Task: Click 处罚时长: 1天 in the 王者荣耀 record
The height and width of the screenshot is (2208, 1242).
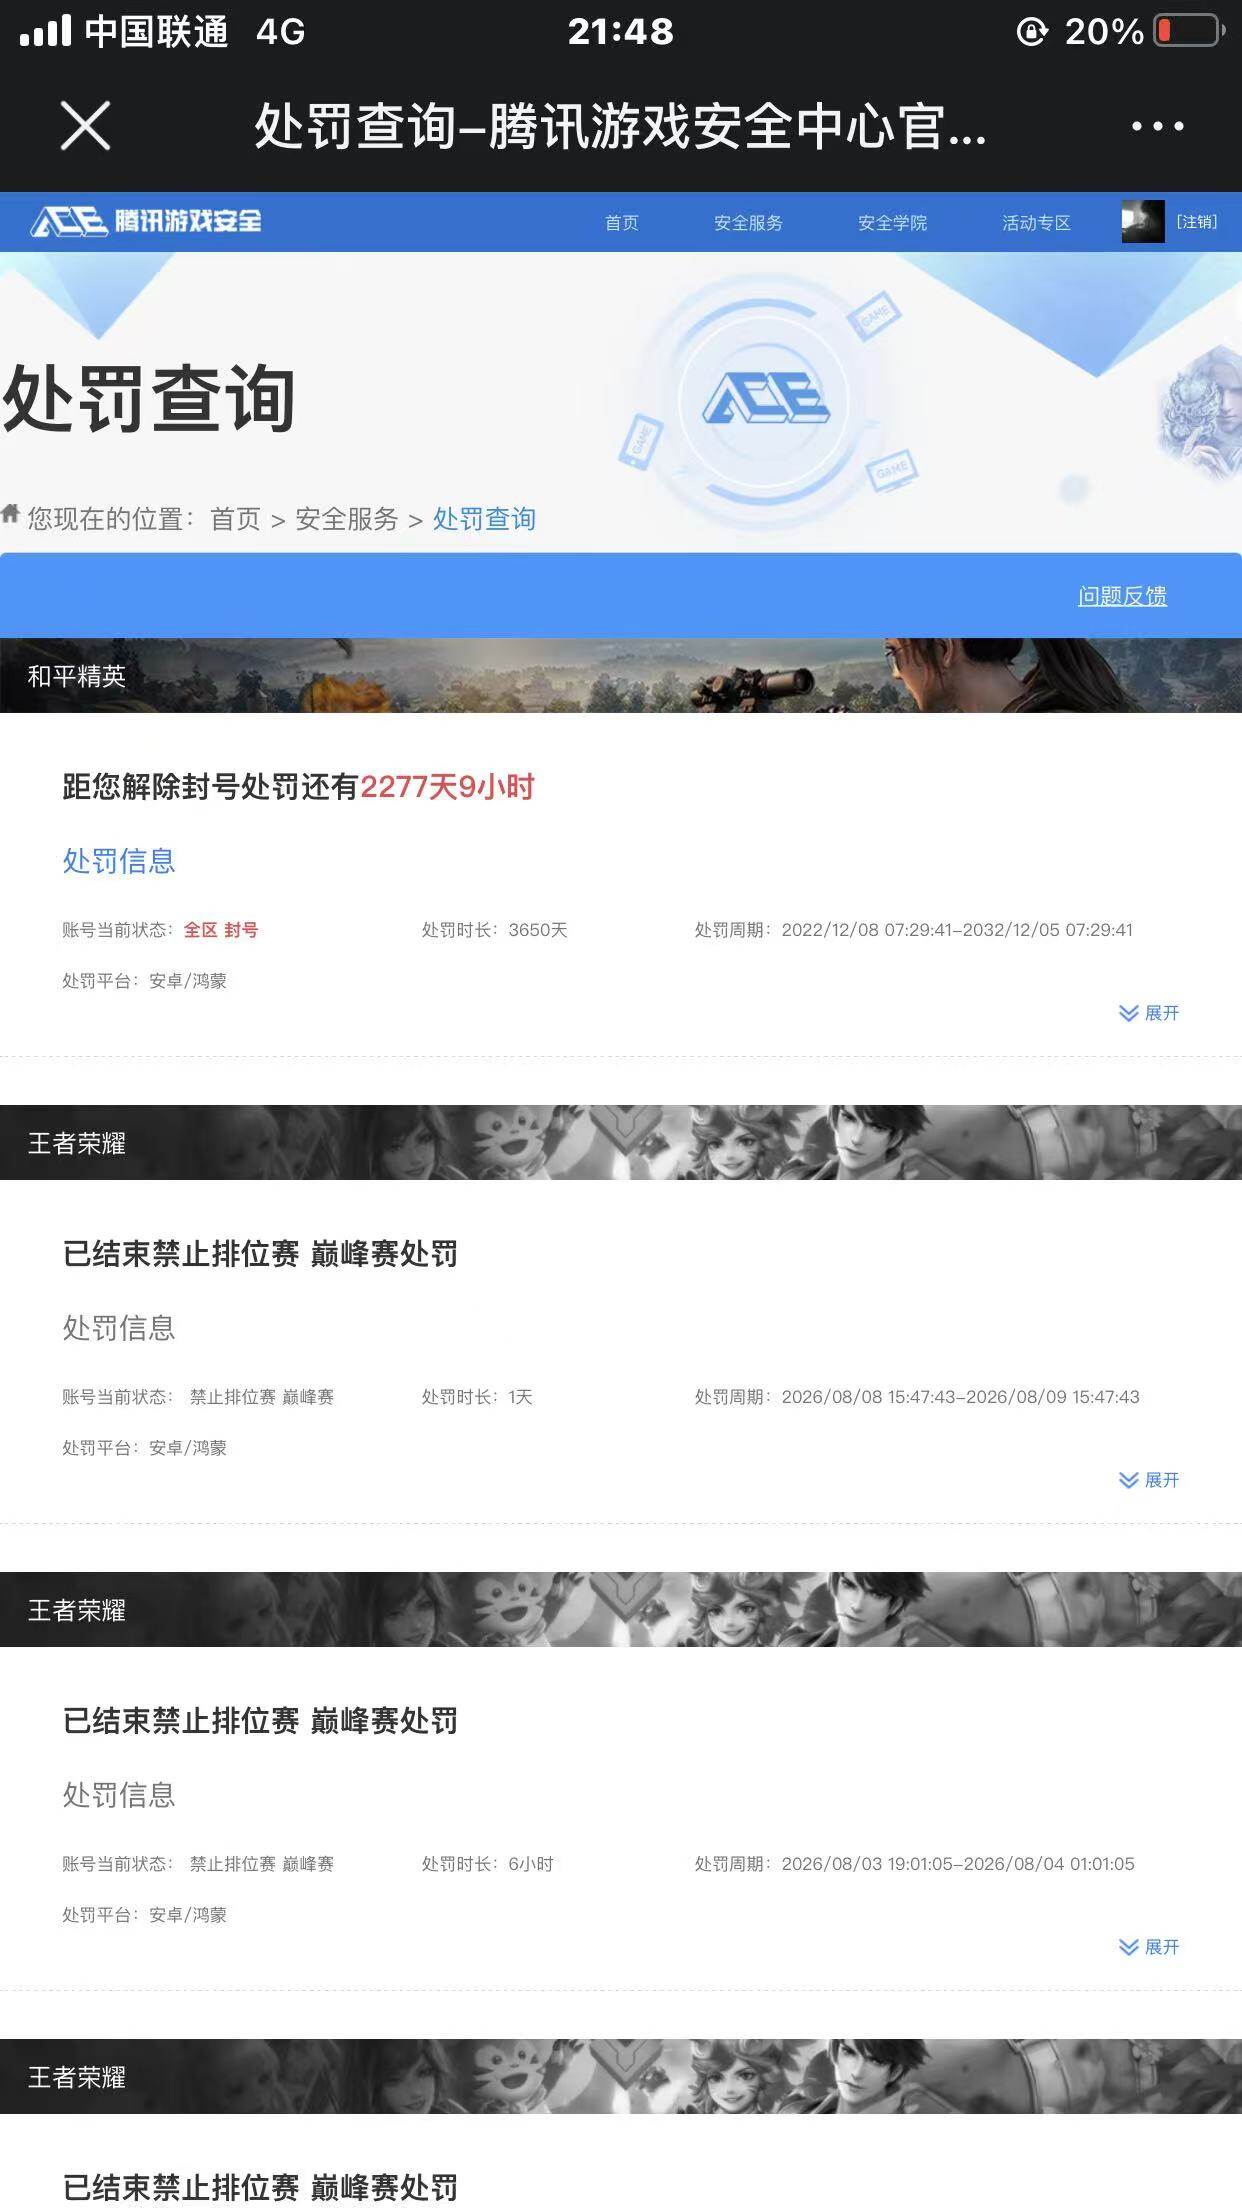Action: click(477, 1397)
